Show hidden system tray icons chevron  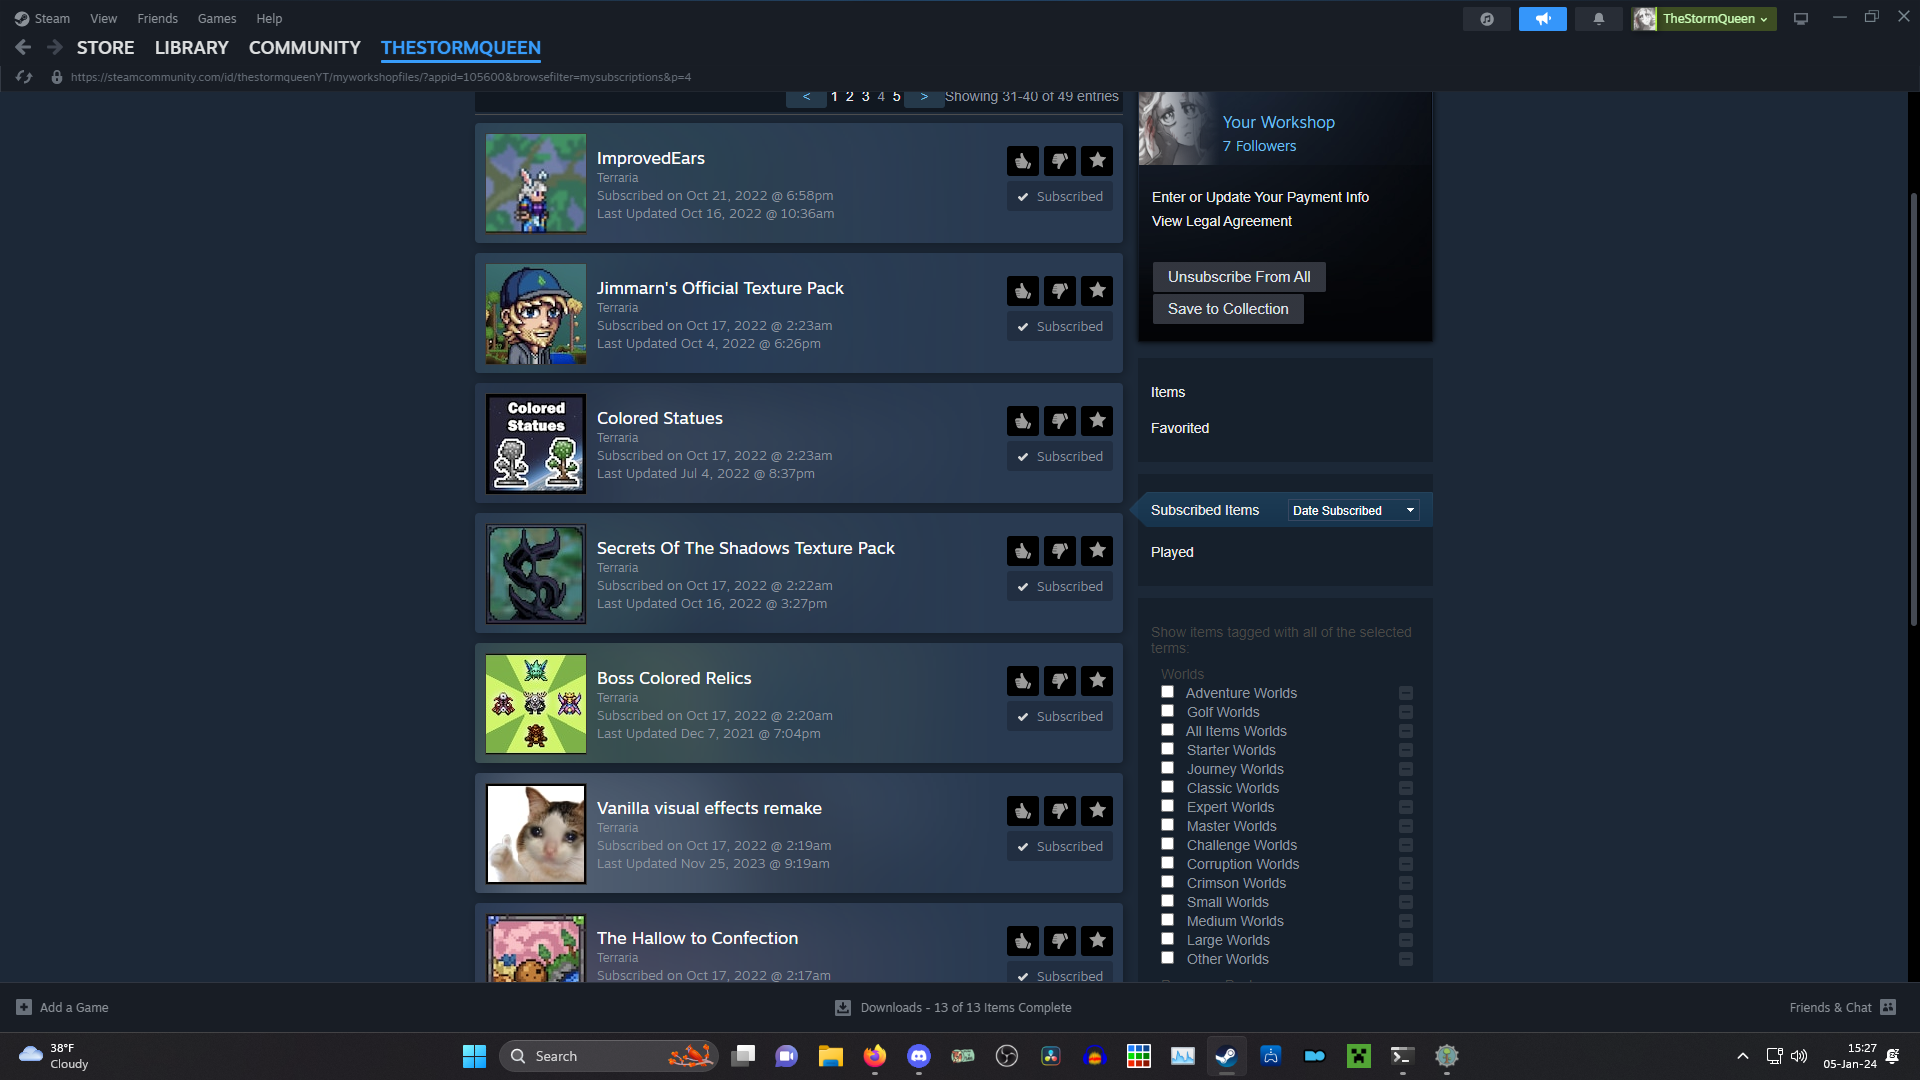(x=1743, y=1056)
